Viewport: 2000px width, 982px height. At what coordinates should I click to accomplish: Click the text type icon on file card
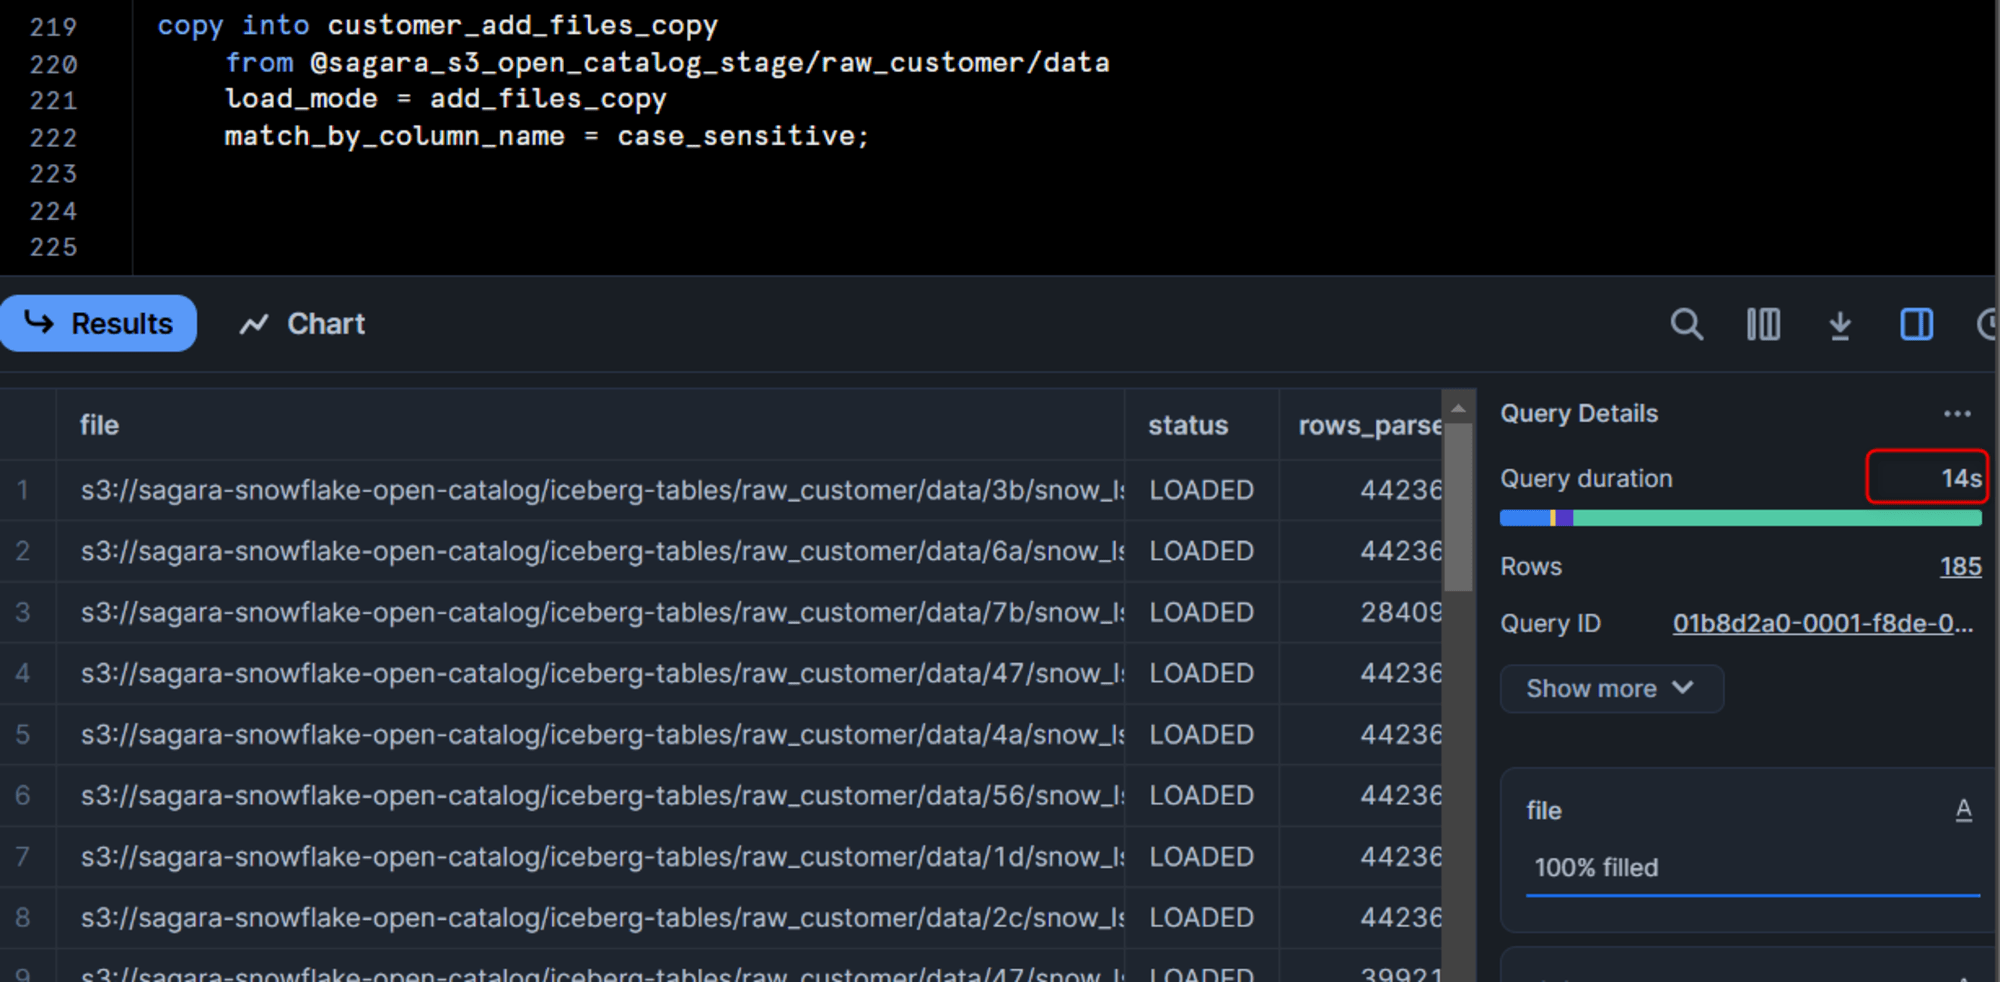[x=1963, y=810]
